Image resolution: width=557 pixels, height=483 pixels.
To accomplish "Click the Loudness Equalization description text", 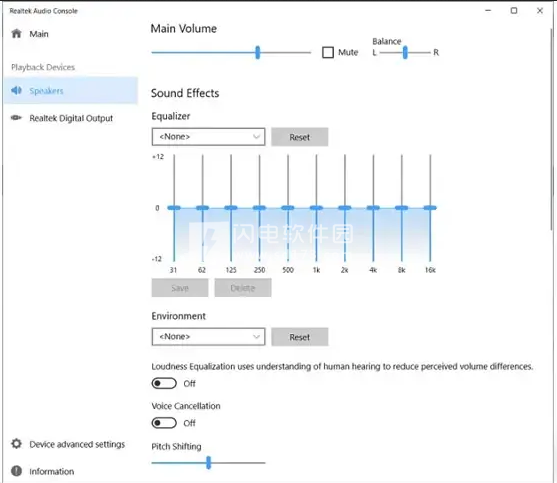I will 342,367.
